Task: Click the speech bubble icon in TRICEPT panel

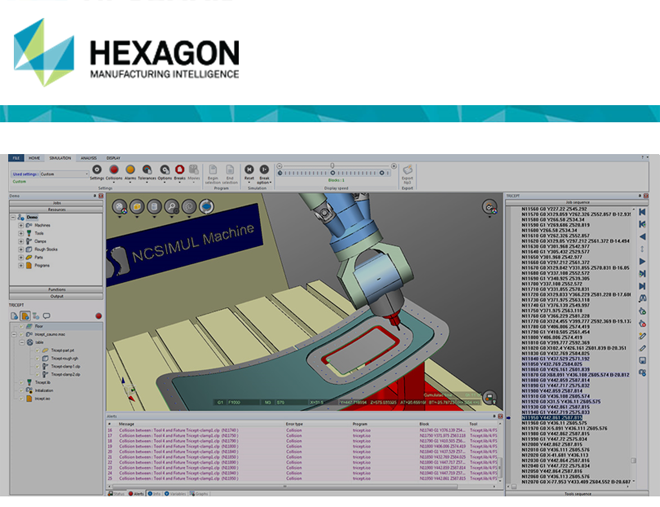Action: coord(47,316)
